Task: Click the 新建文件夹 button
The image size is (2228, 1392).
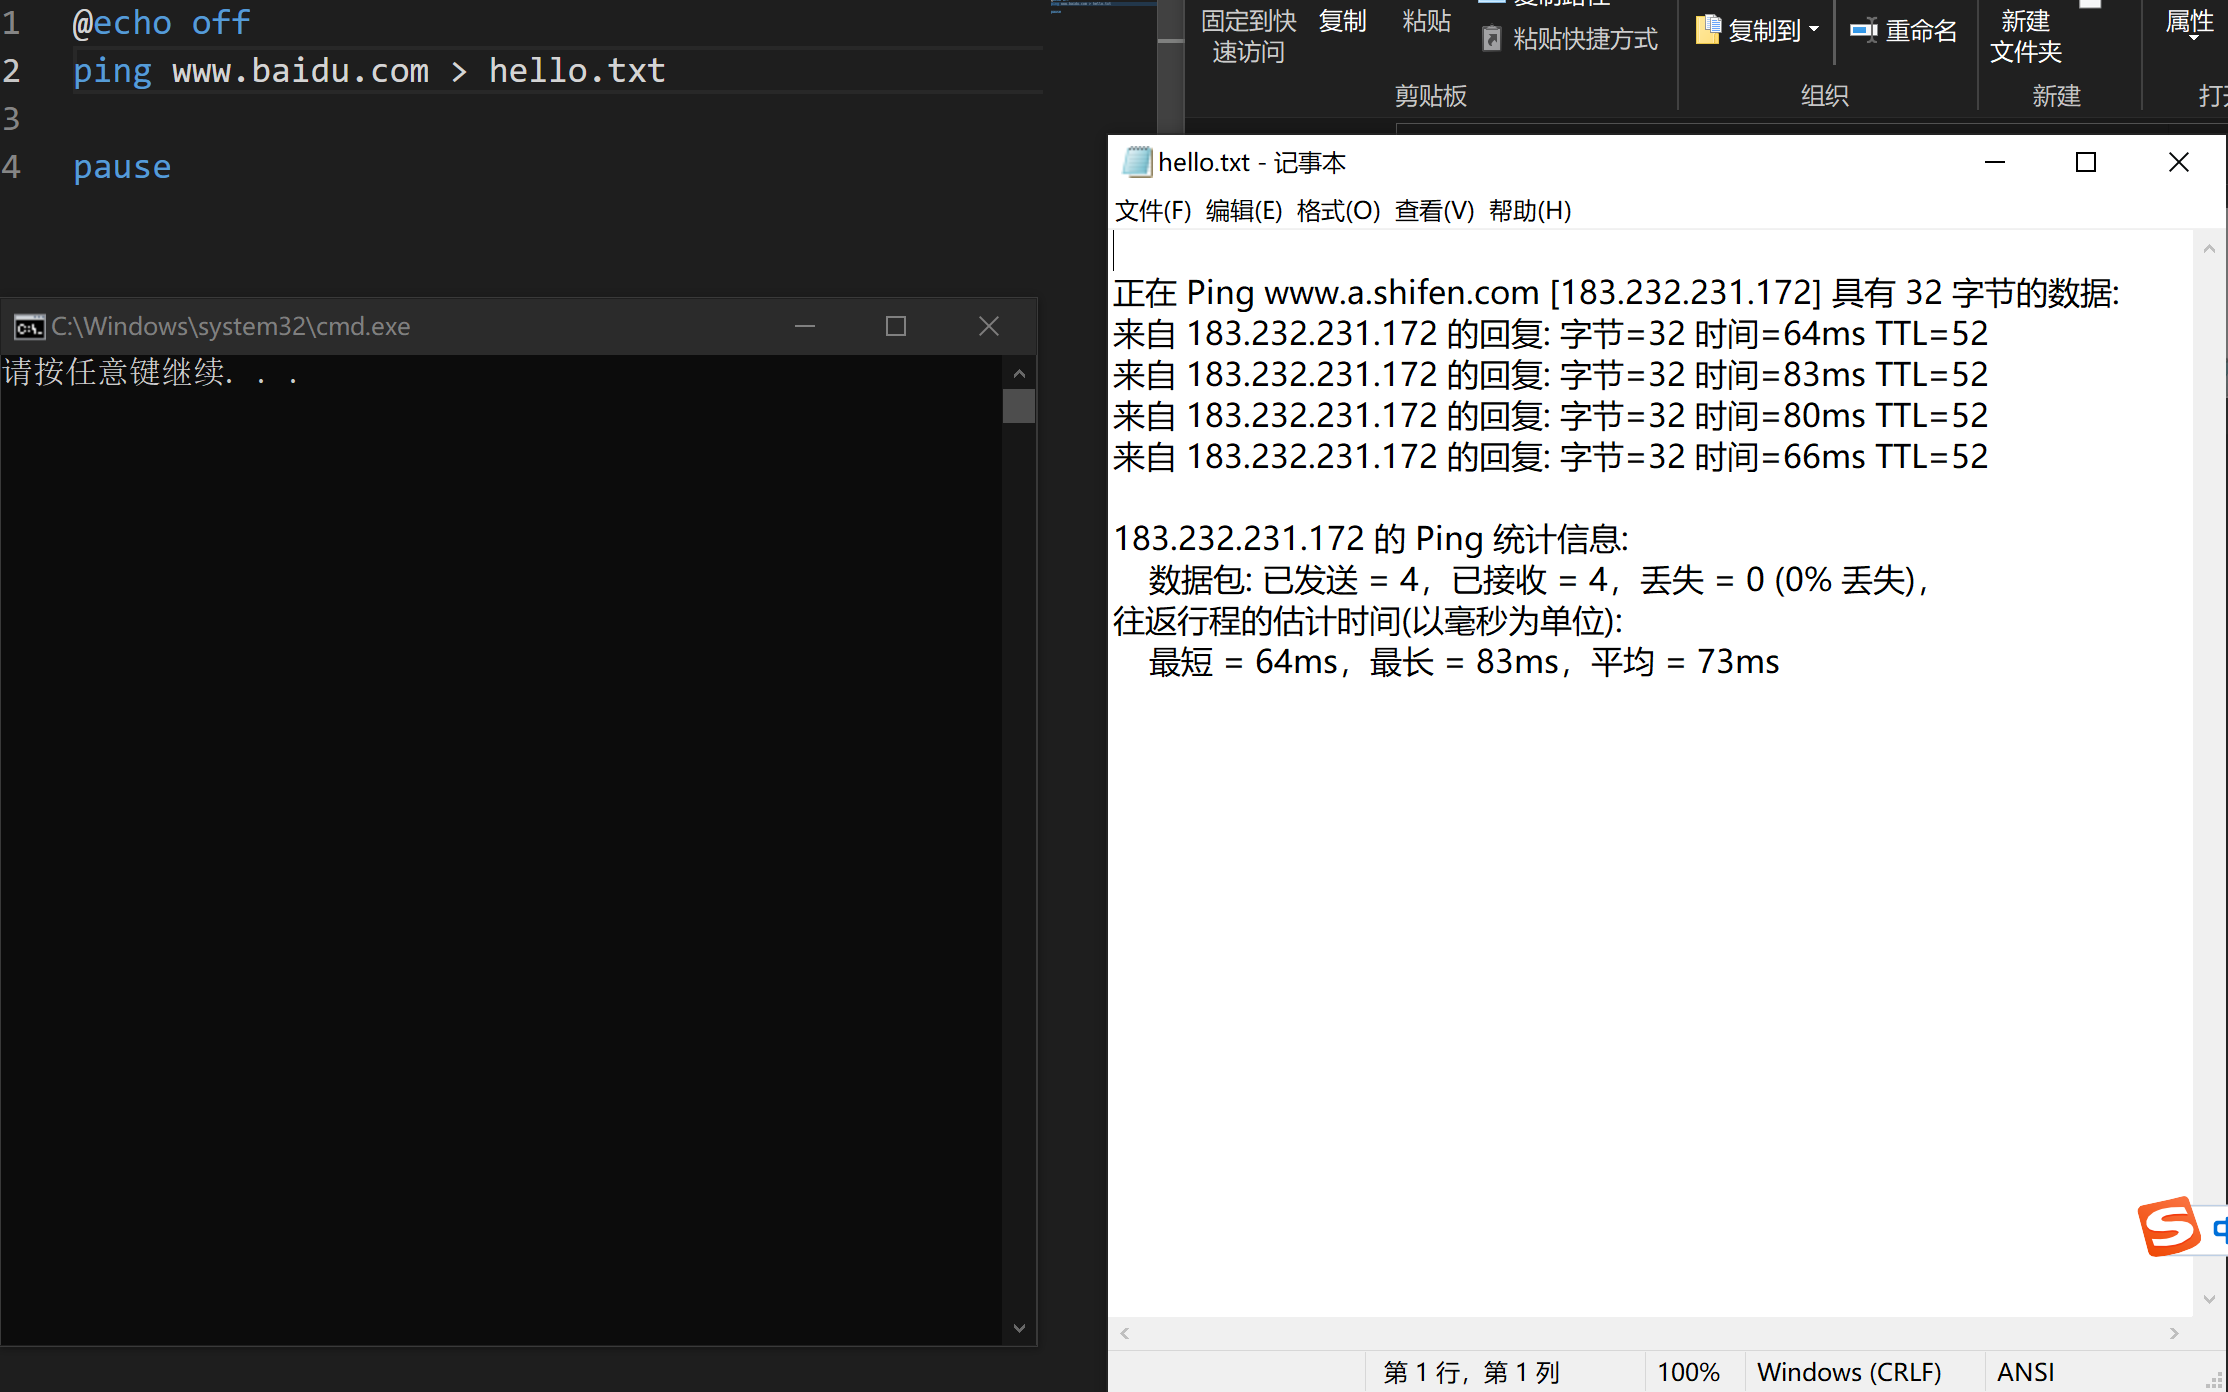Action: coord(2025,36)
